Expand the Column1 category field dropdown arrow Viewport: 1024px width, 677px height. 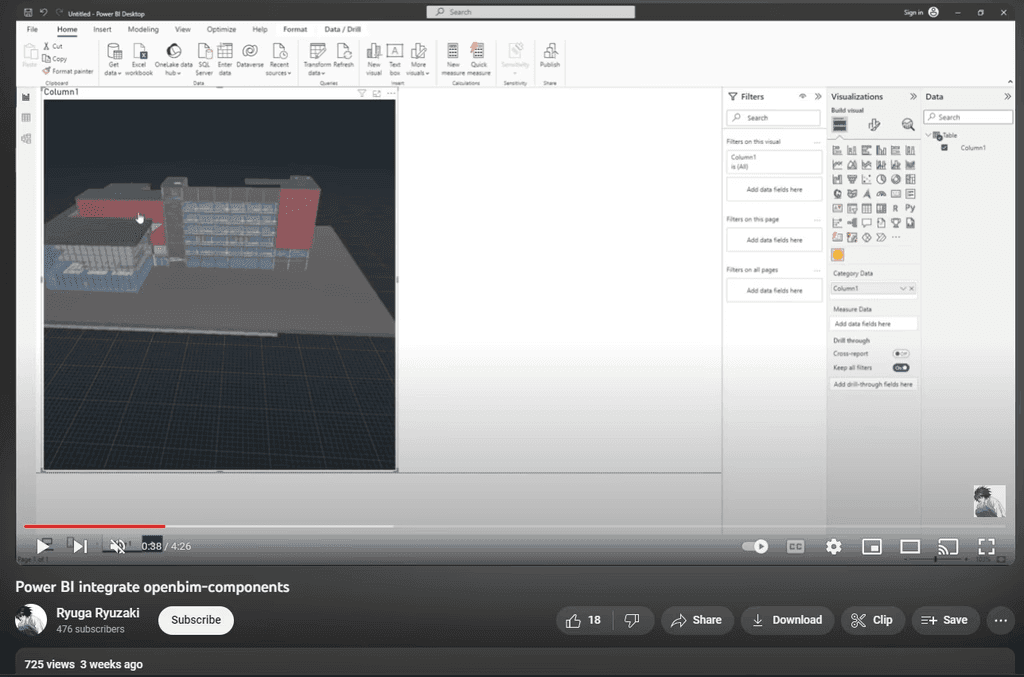(x=903, y=289)
